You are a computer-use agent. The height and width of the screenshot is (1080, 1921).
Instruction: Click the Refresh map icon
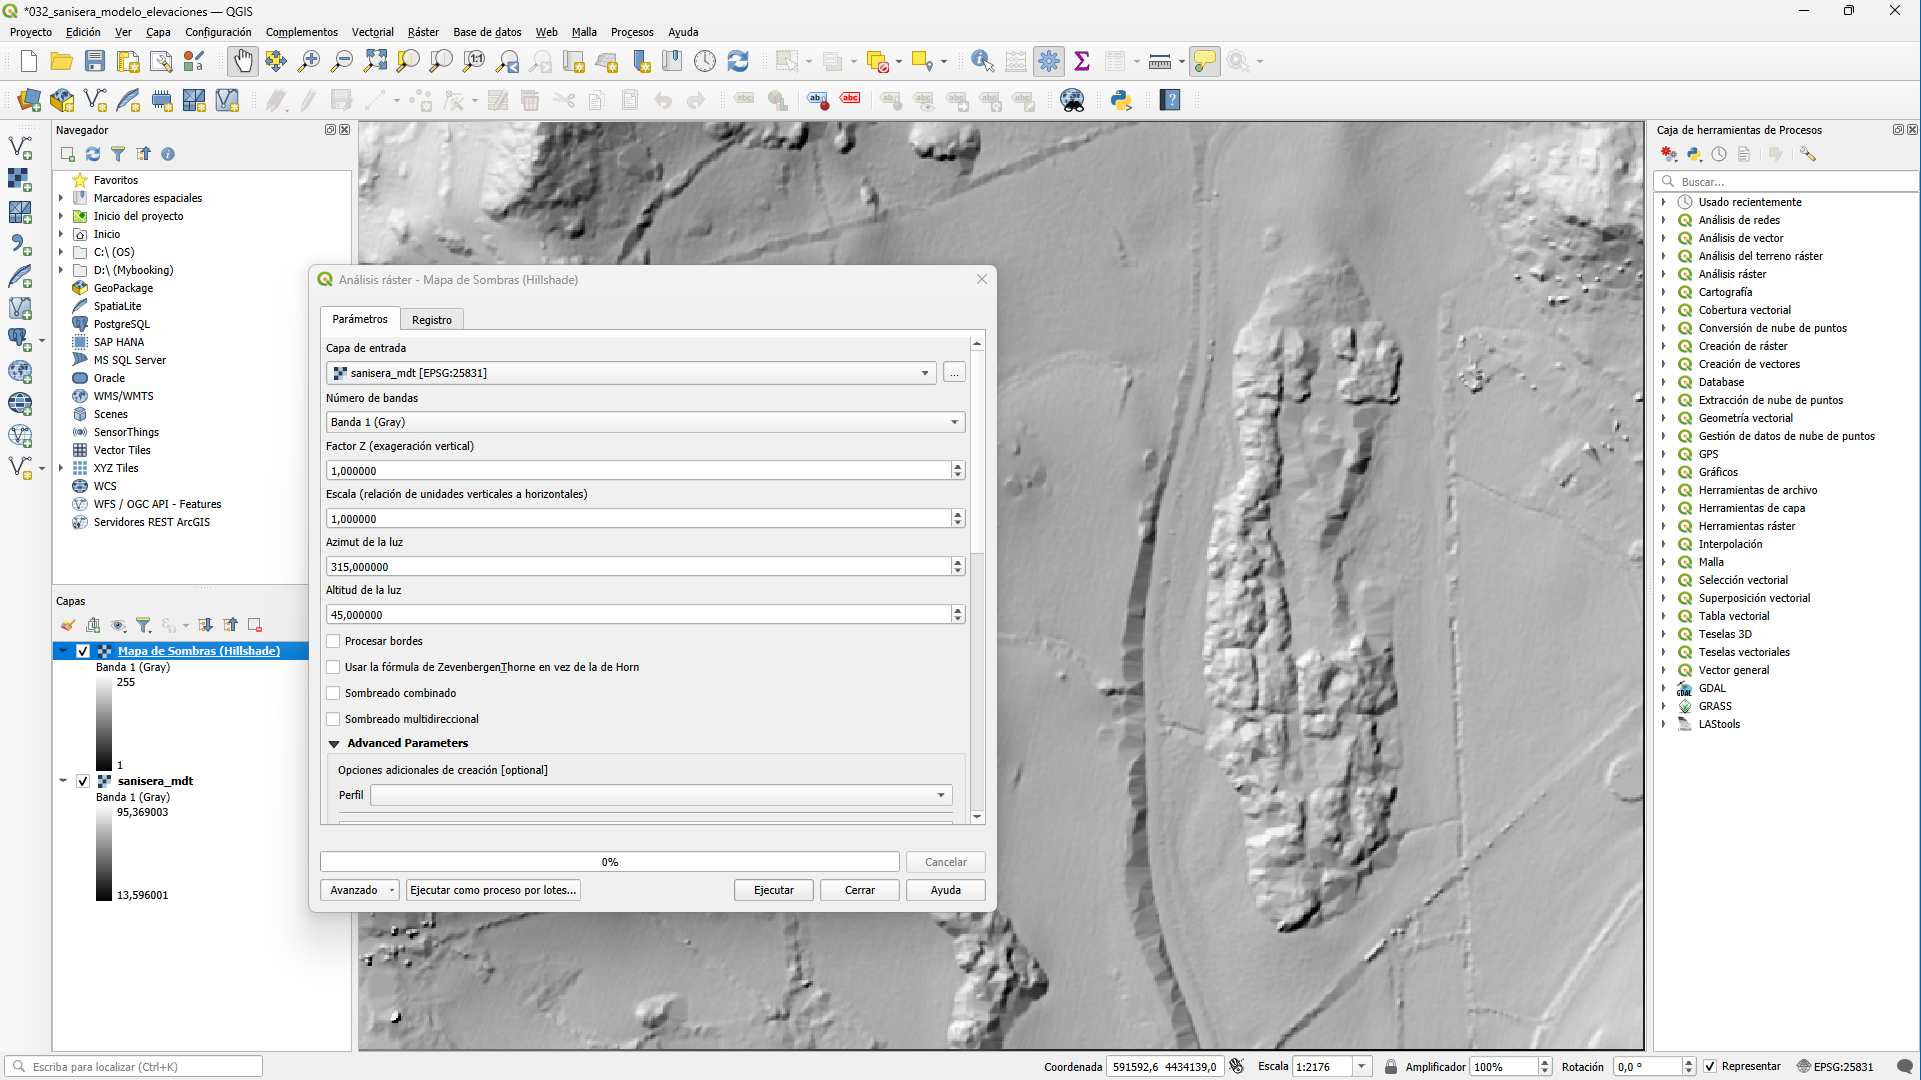click(738, 62)
